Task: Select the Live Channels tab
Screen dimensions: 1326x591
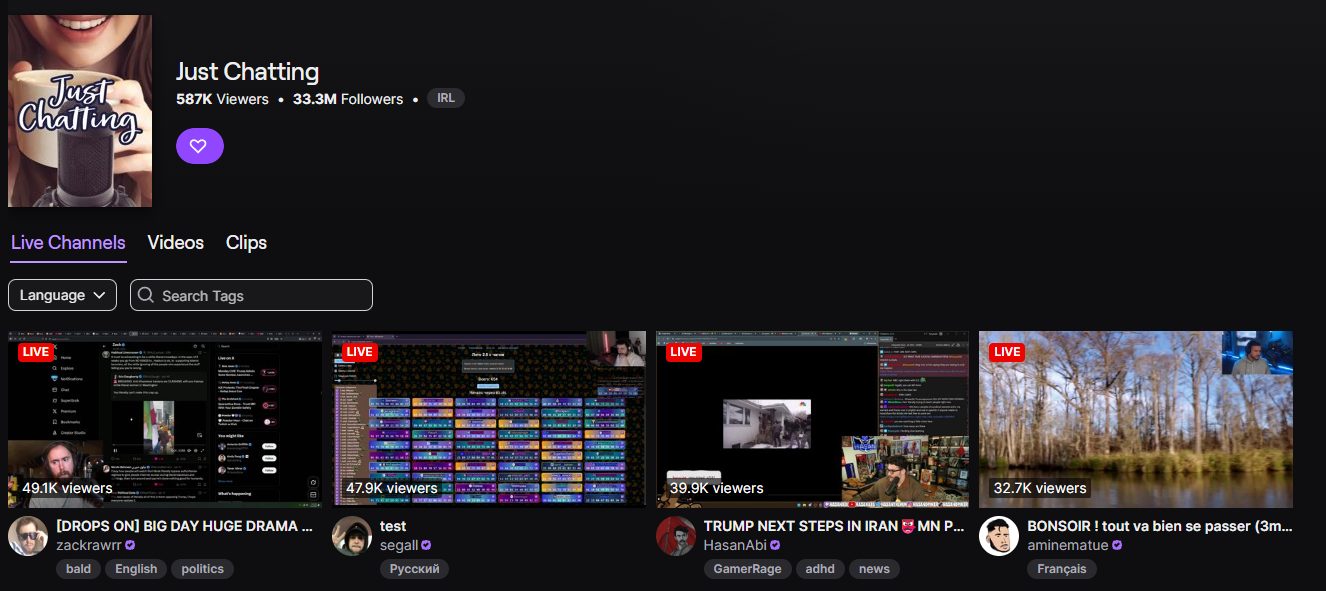Action: click(x=68, y=242)
